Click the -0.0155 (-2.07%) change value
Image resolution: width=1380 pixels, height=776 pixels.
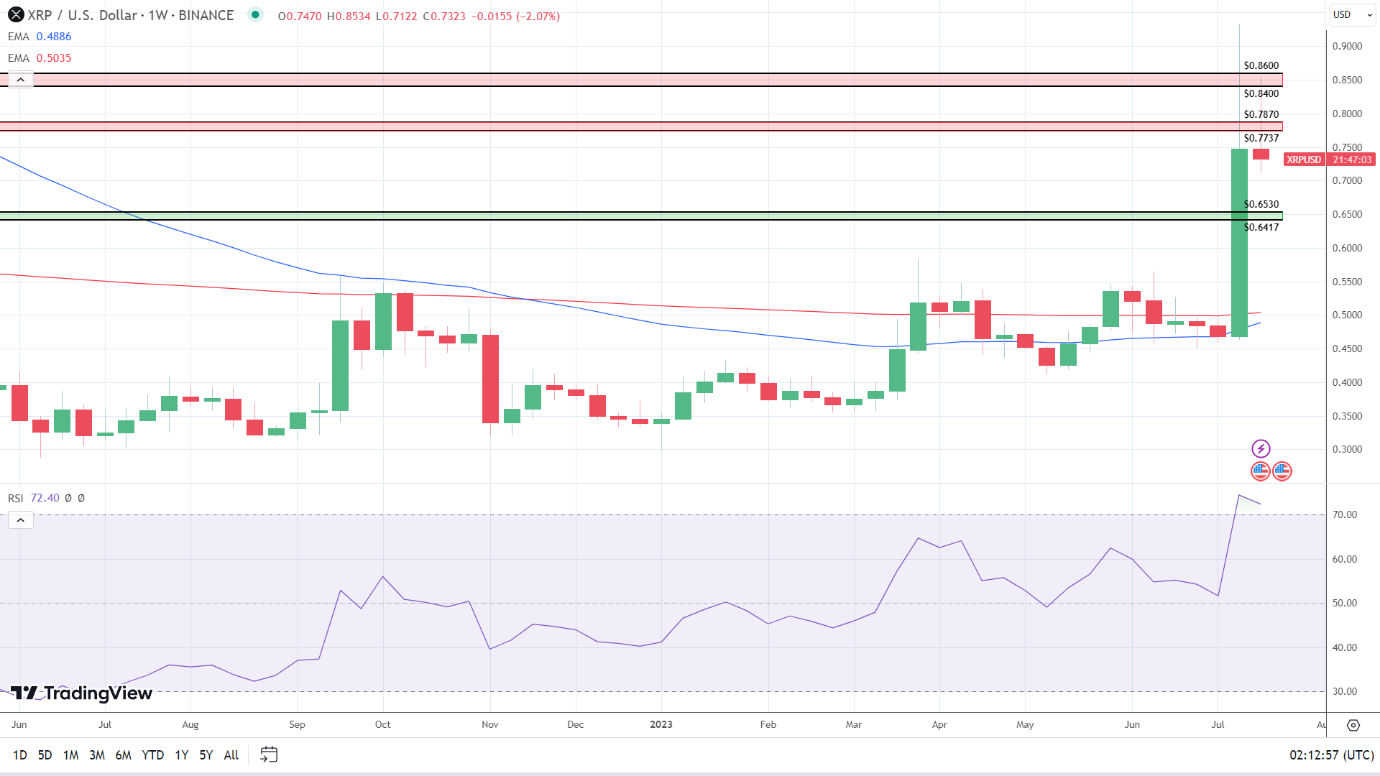[x=515, y=16]
